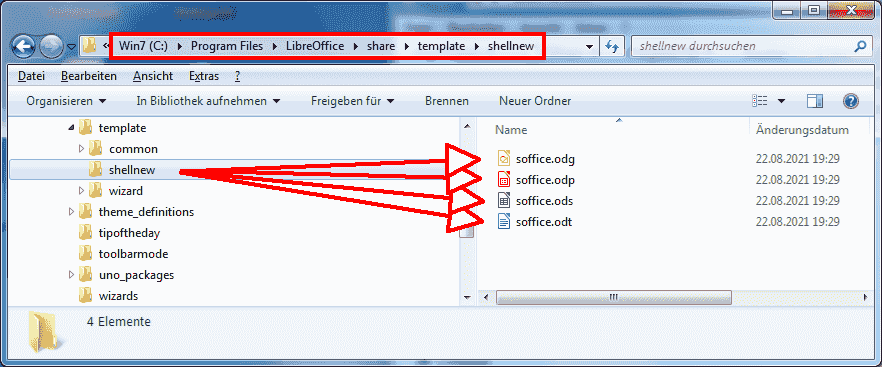882x367 pixels.
Task: Select the template folder in tree
Action: pyautogui.click(x=122, y=128)
